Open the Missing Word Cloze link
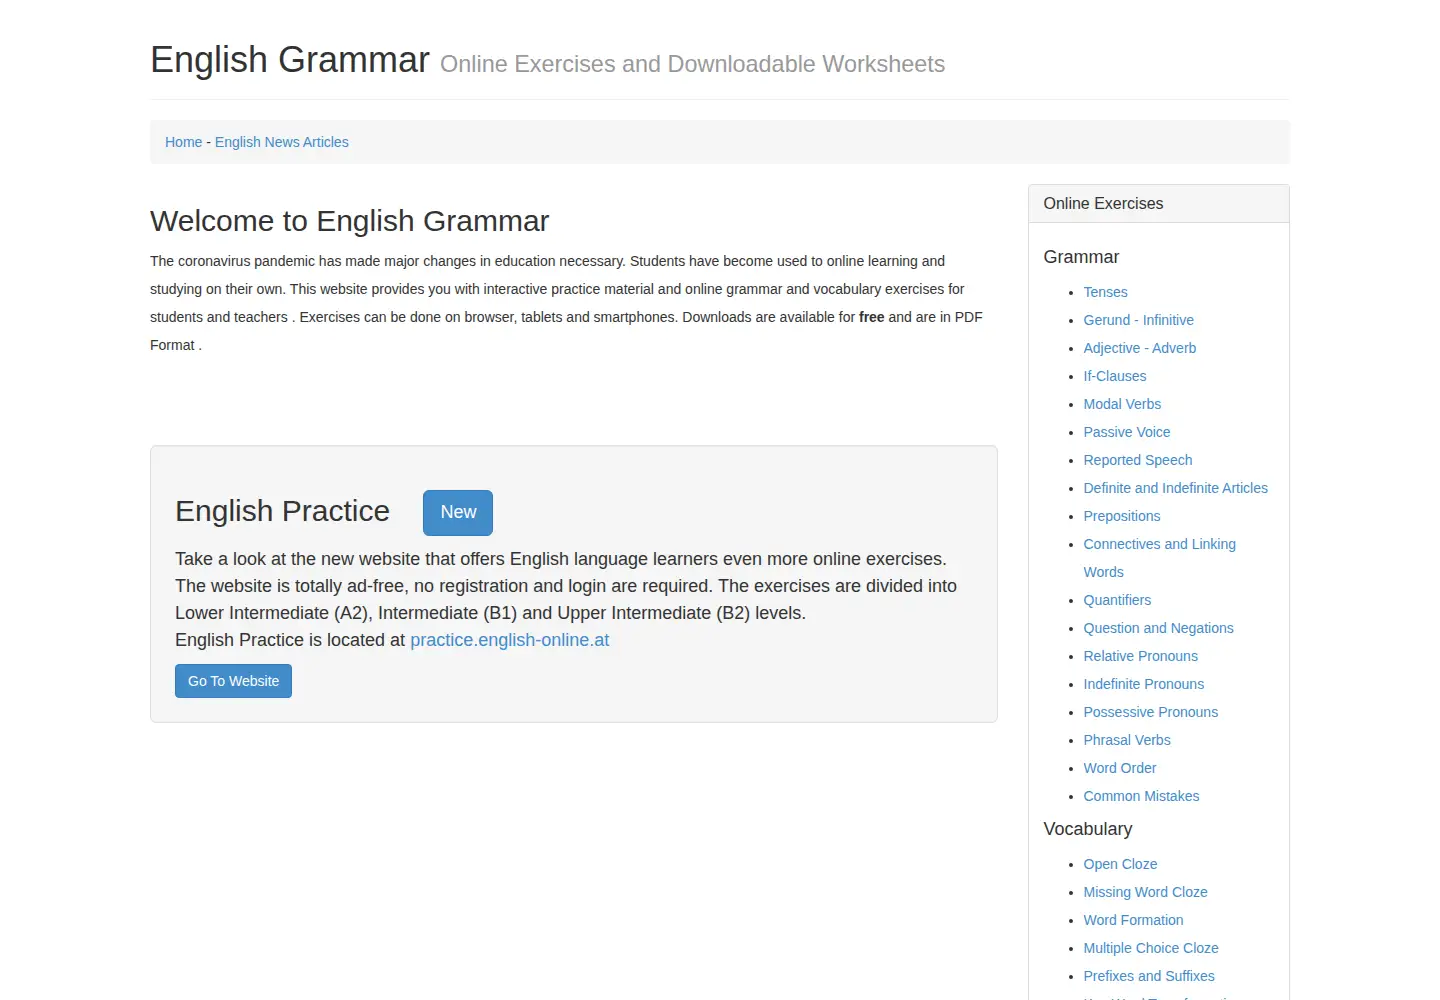The height and width of the screenshot is (1000, 1440). [x=1145, y=892]
